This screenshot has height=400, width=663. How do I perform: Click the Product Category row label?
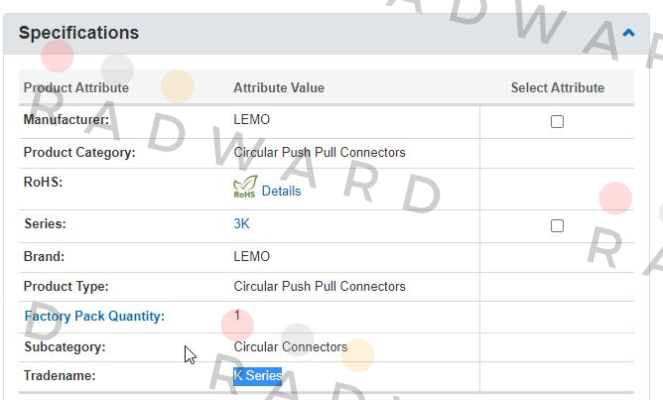(79, 153)
